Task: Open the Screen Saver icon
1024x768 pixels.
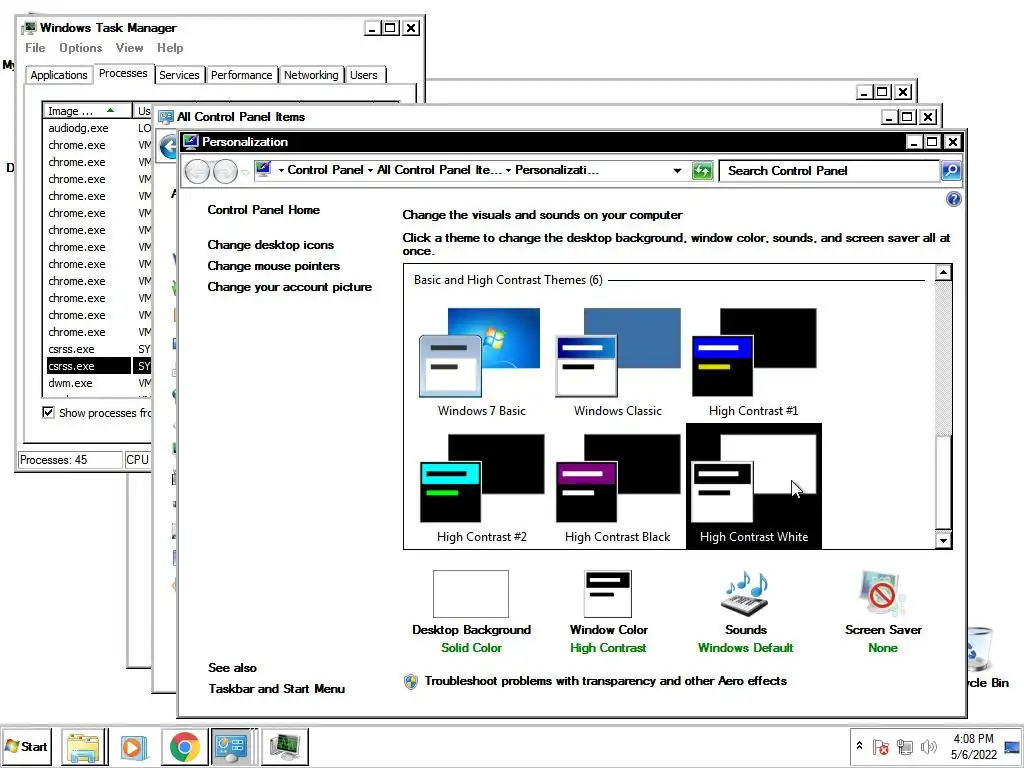Action: click(882, 594)
